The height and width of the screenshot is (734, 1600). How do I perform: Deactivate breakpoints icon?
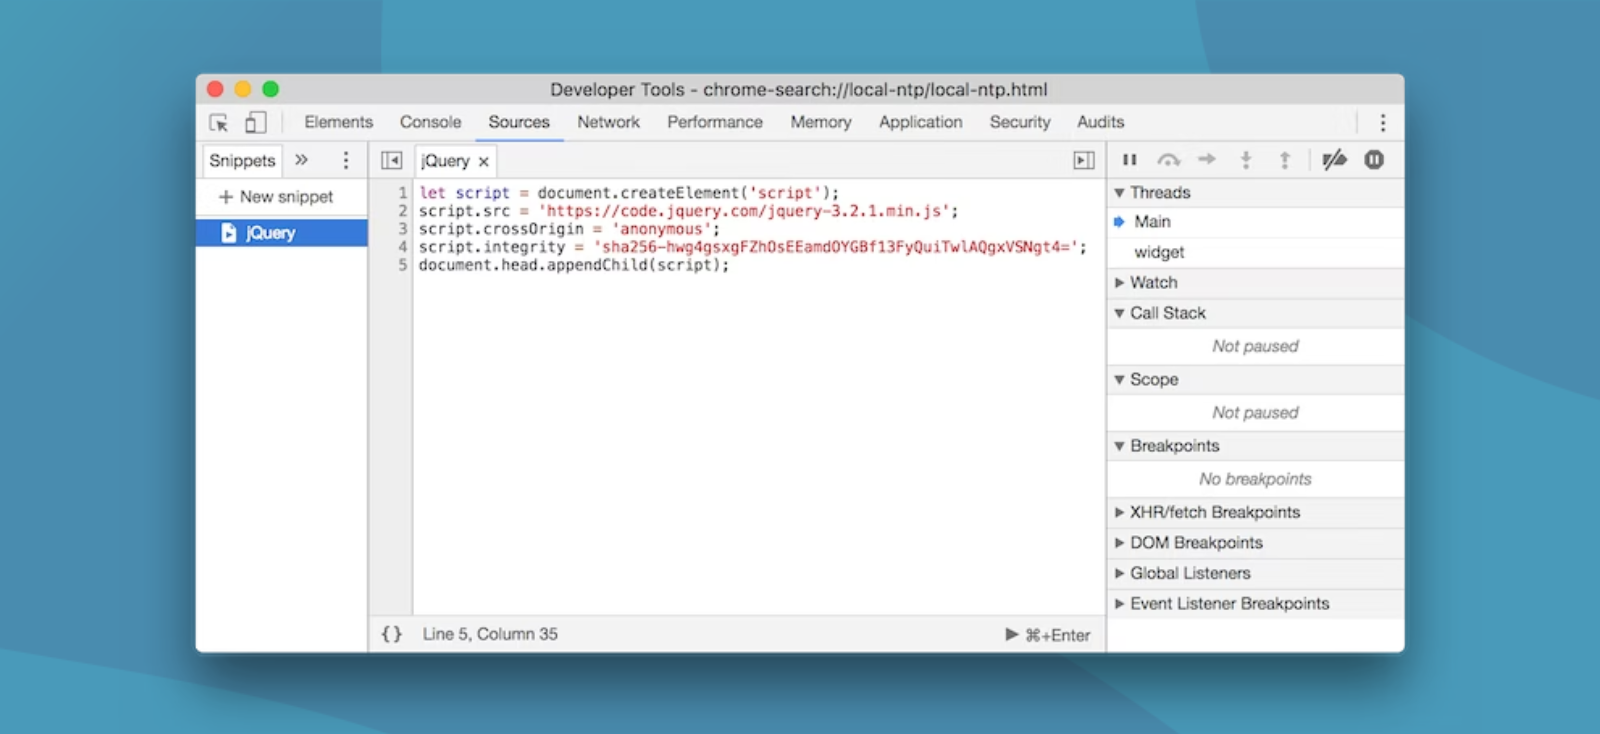(1334, 160)
